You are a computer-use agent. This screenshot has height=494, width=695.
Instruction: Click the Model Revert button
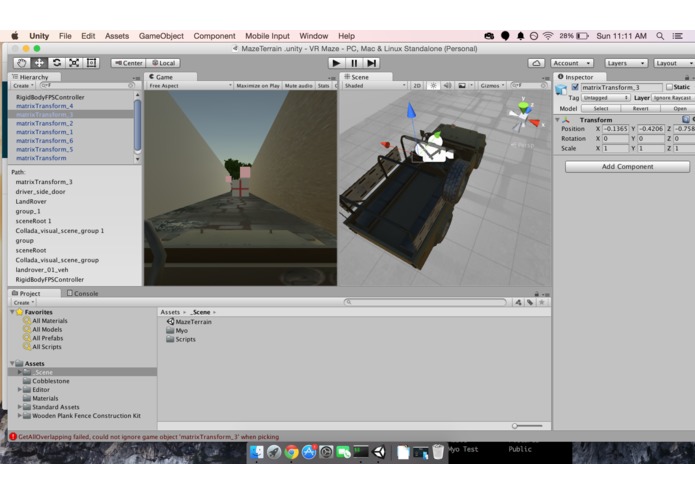(x=640, y=109)
